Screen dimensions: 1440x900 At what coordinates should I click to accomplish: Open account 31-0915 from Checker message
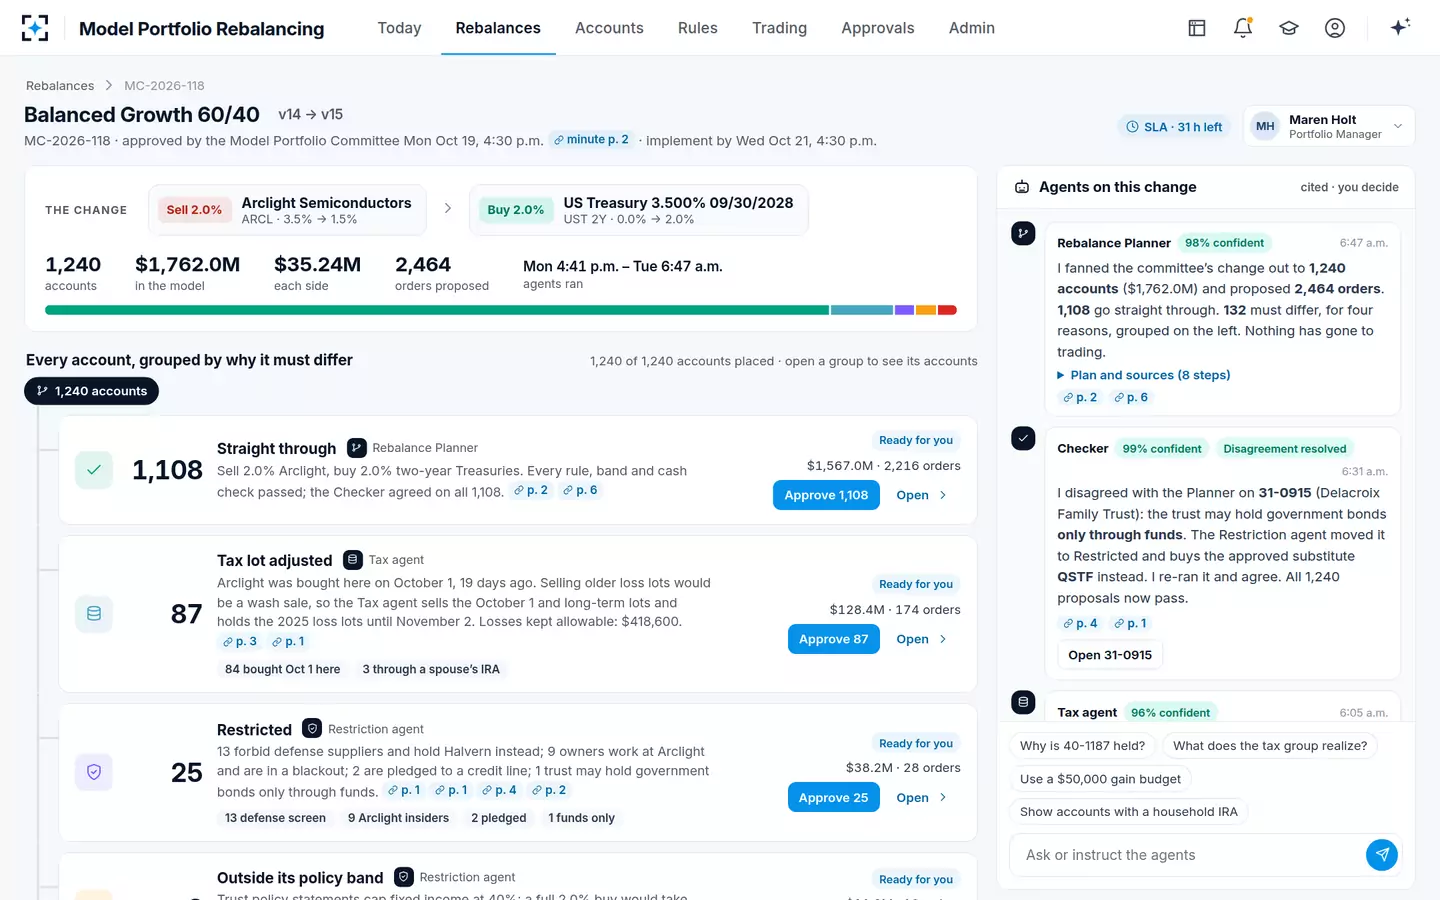click(x=1110, y=655)
